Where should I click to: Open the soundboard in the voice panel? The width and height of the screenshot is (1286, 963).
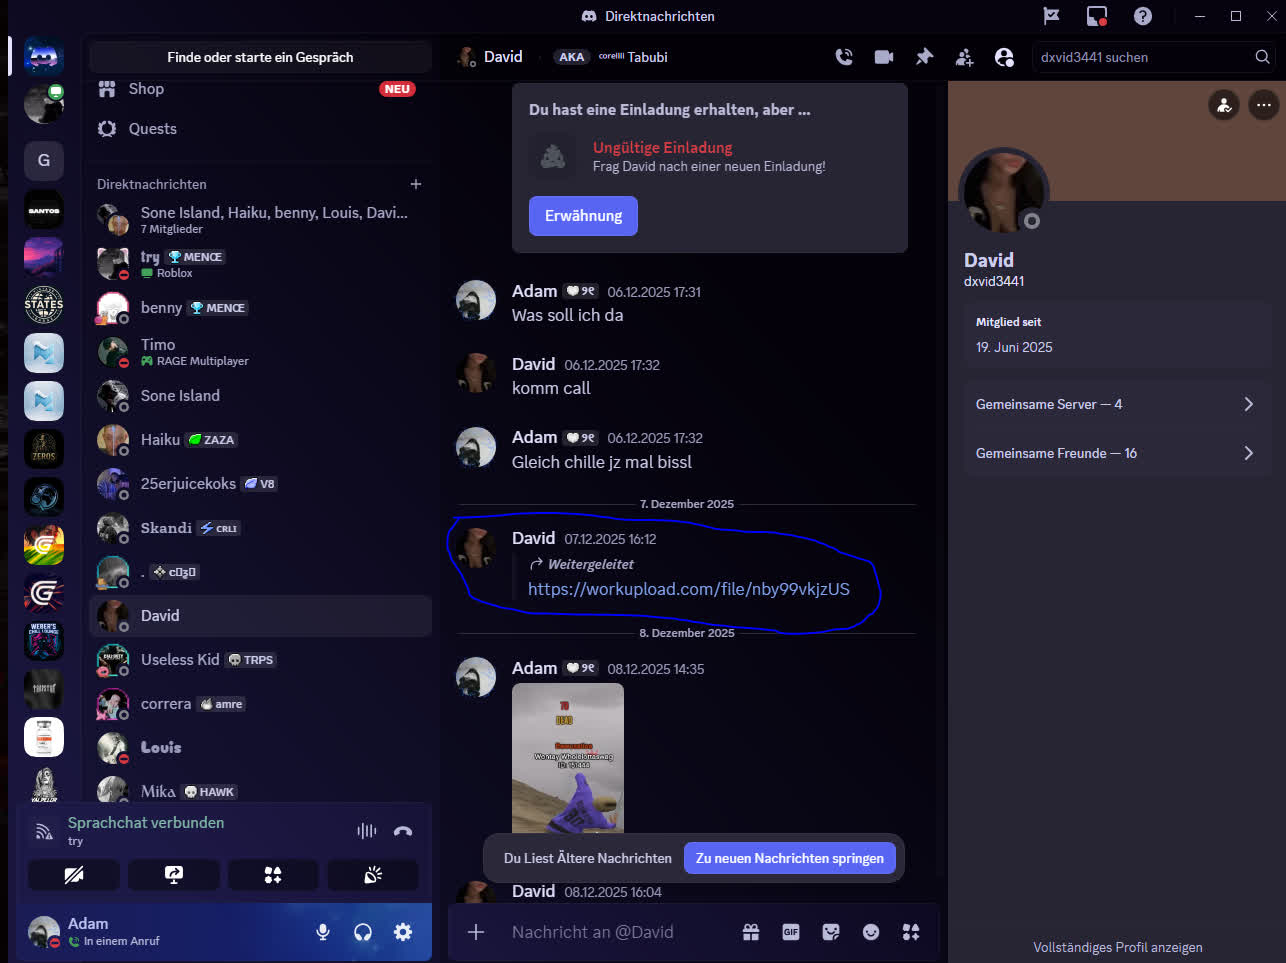(x=373, y=874)
